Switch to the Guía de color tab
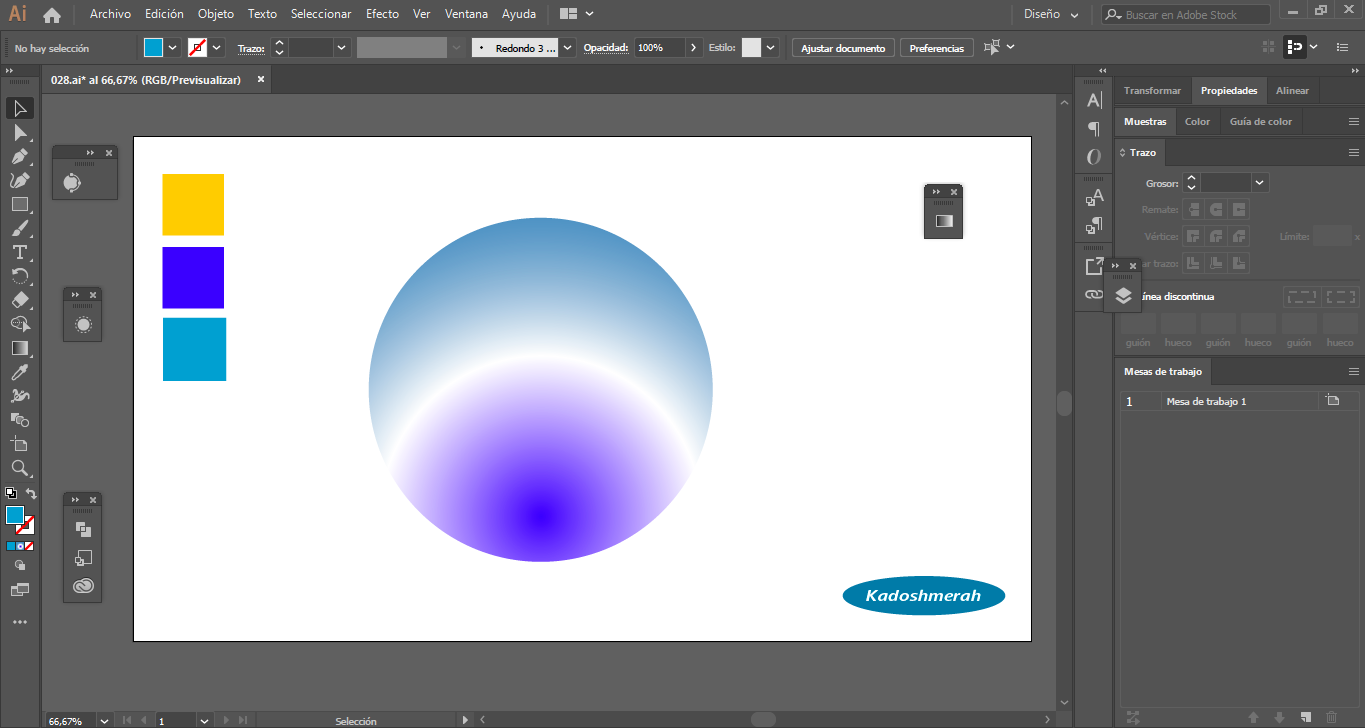 coord(1261,121)
